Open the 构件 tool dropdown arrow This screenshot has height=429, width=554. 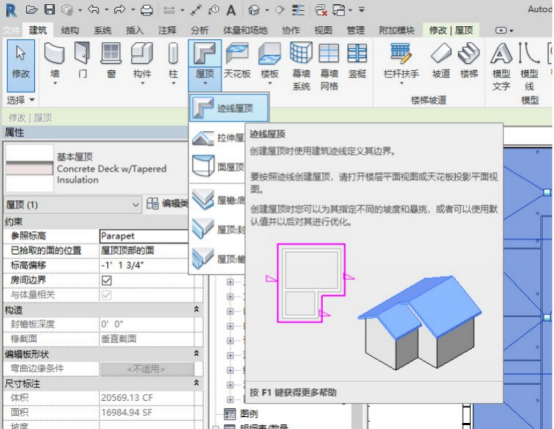(142, 84)
